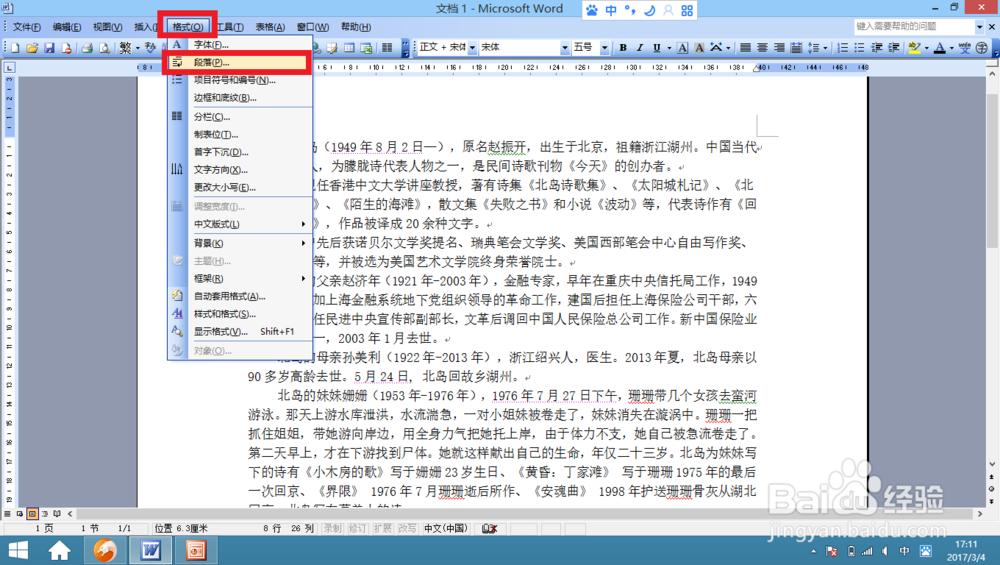Choose 边框和底纹 menu entry

[239, 98]
